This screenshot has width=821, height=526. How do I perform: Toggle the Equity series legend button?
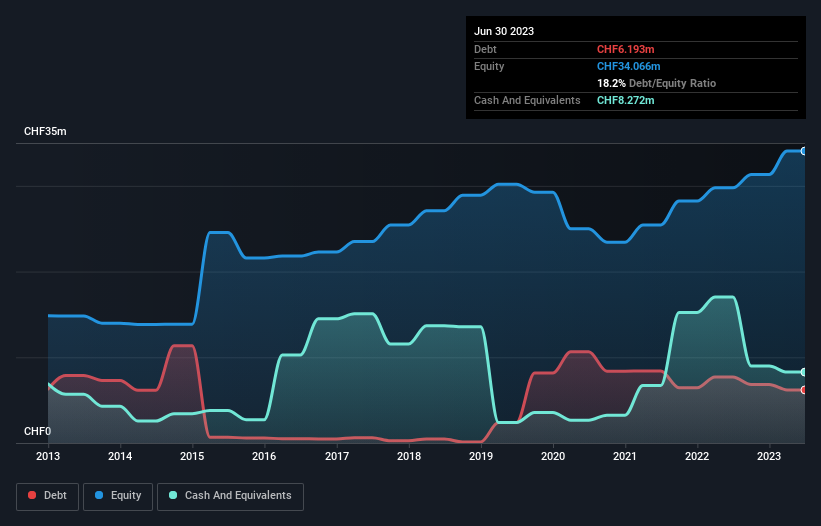click(x=118, y=496)
